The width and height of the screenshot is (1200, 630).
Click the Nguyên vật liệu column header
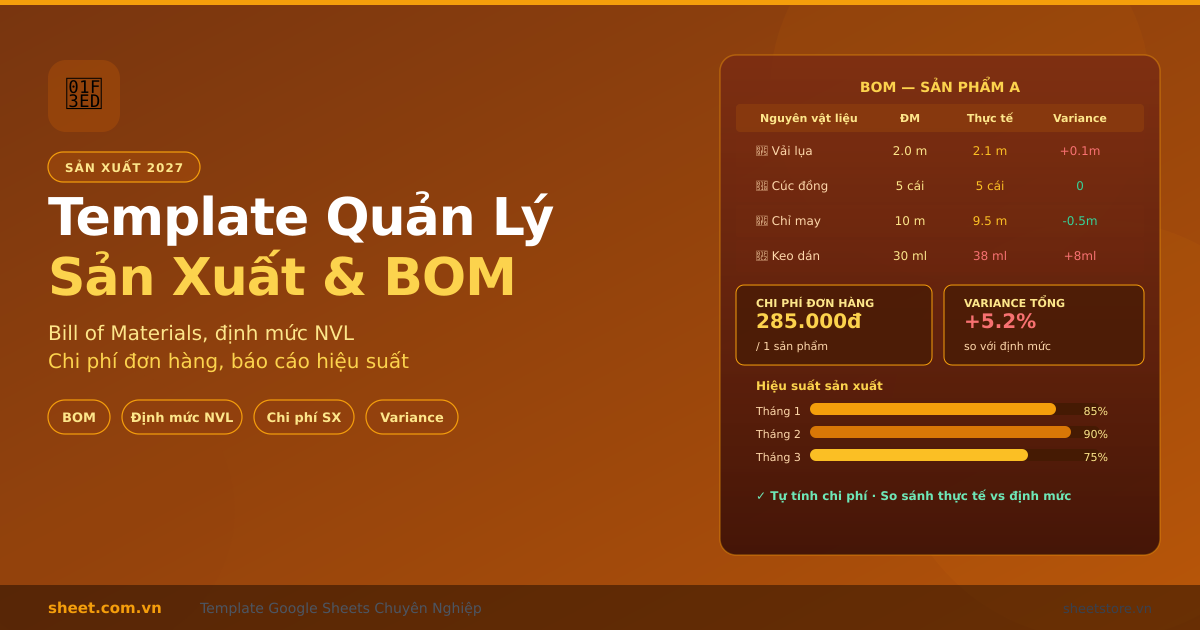(808, 118)
